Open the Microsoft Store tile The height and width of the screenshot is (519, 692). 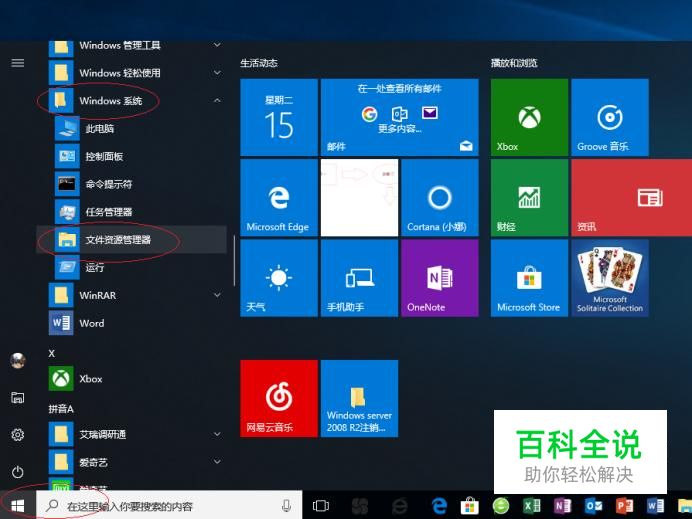529,278
